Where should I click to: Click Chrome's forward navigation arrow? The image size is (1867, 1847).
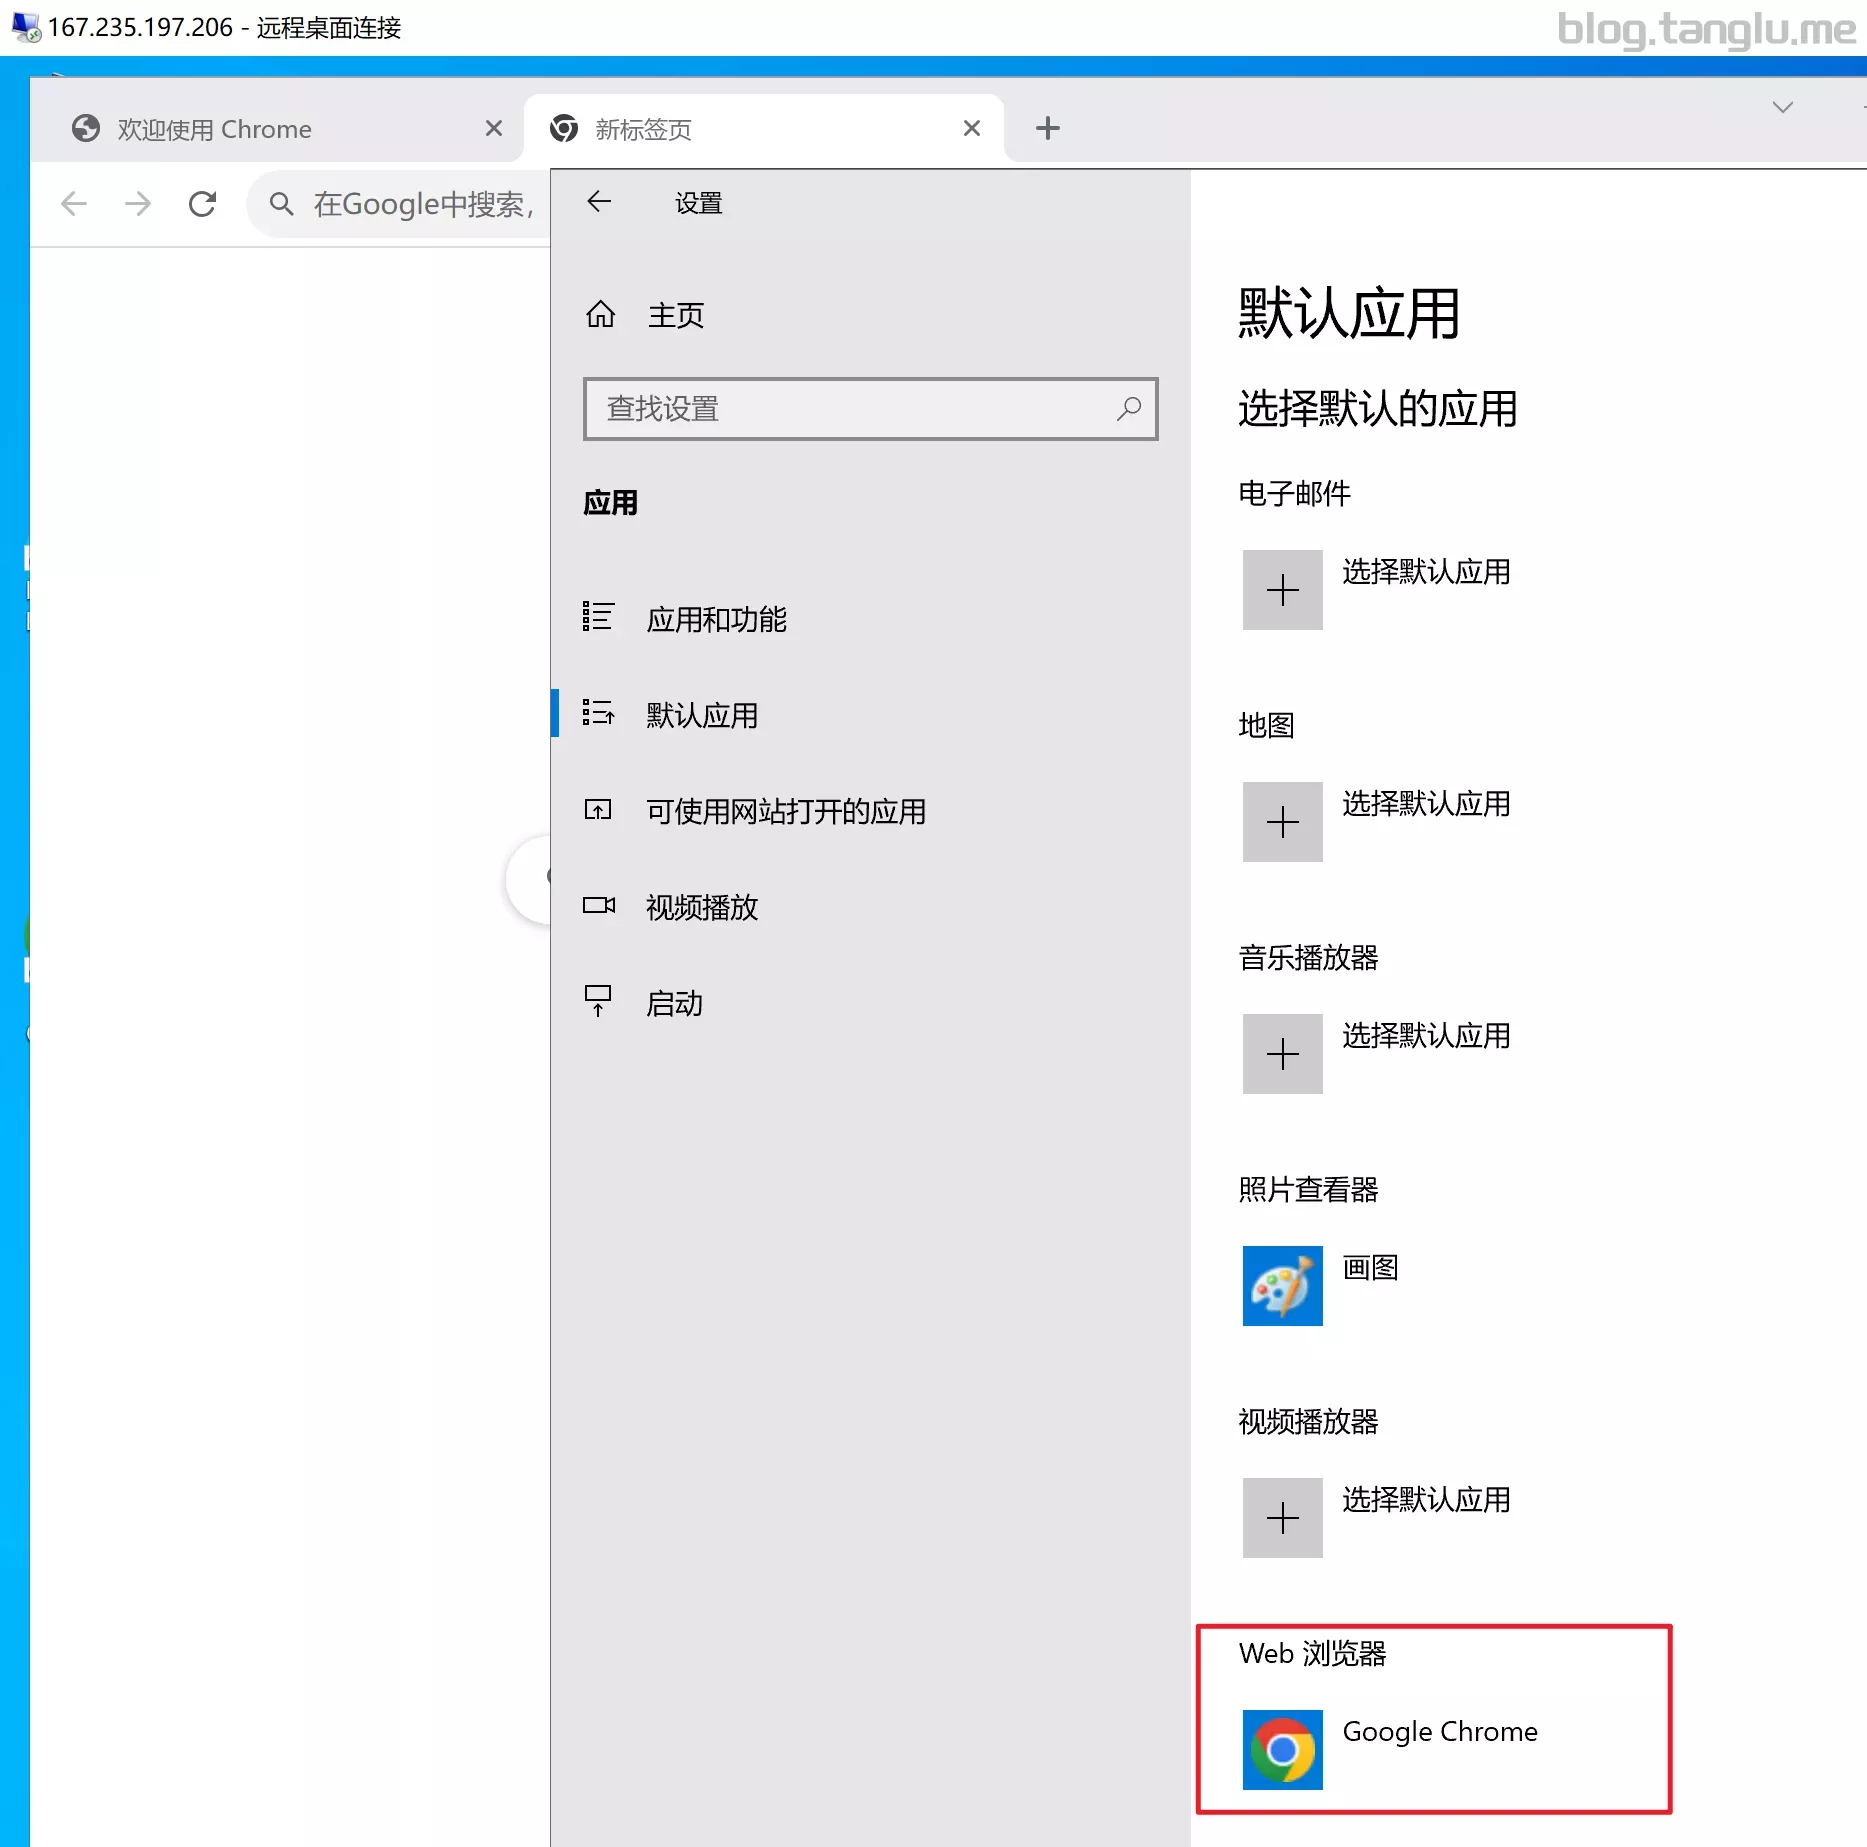(x=138, y=204)
